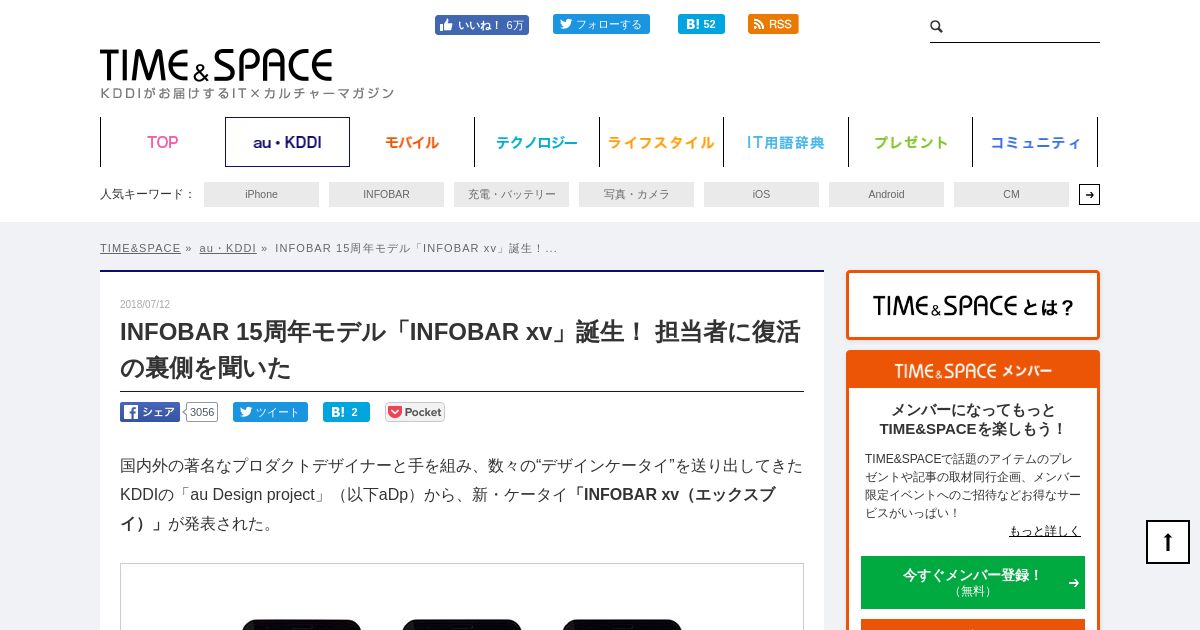The image size is (1200, 630).
Task: Click the Hatena B! 52 button
Action: [701, 24]
